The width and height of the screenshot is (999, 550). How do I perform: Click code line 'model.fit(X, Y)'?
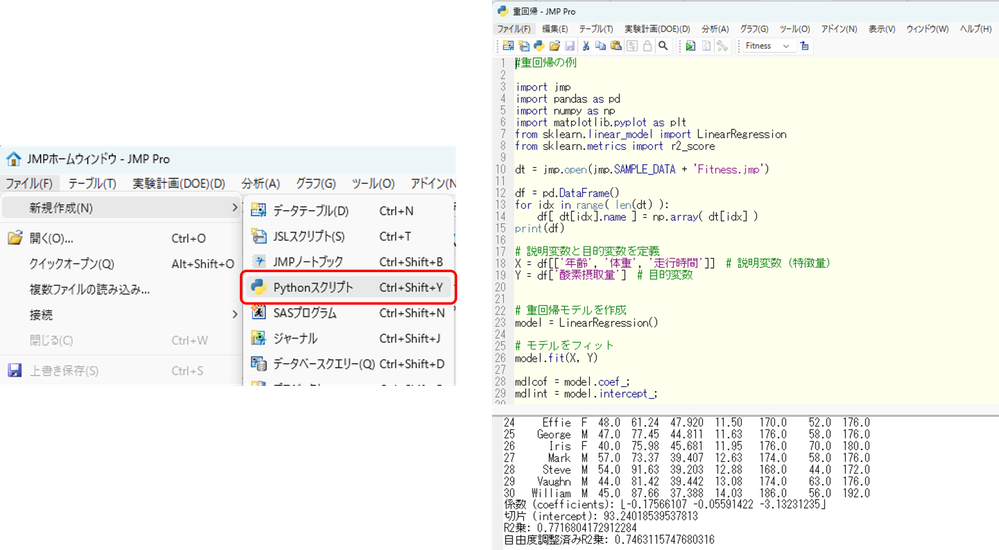pos(556,358)
